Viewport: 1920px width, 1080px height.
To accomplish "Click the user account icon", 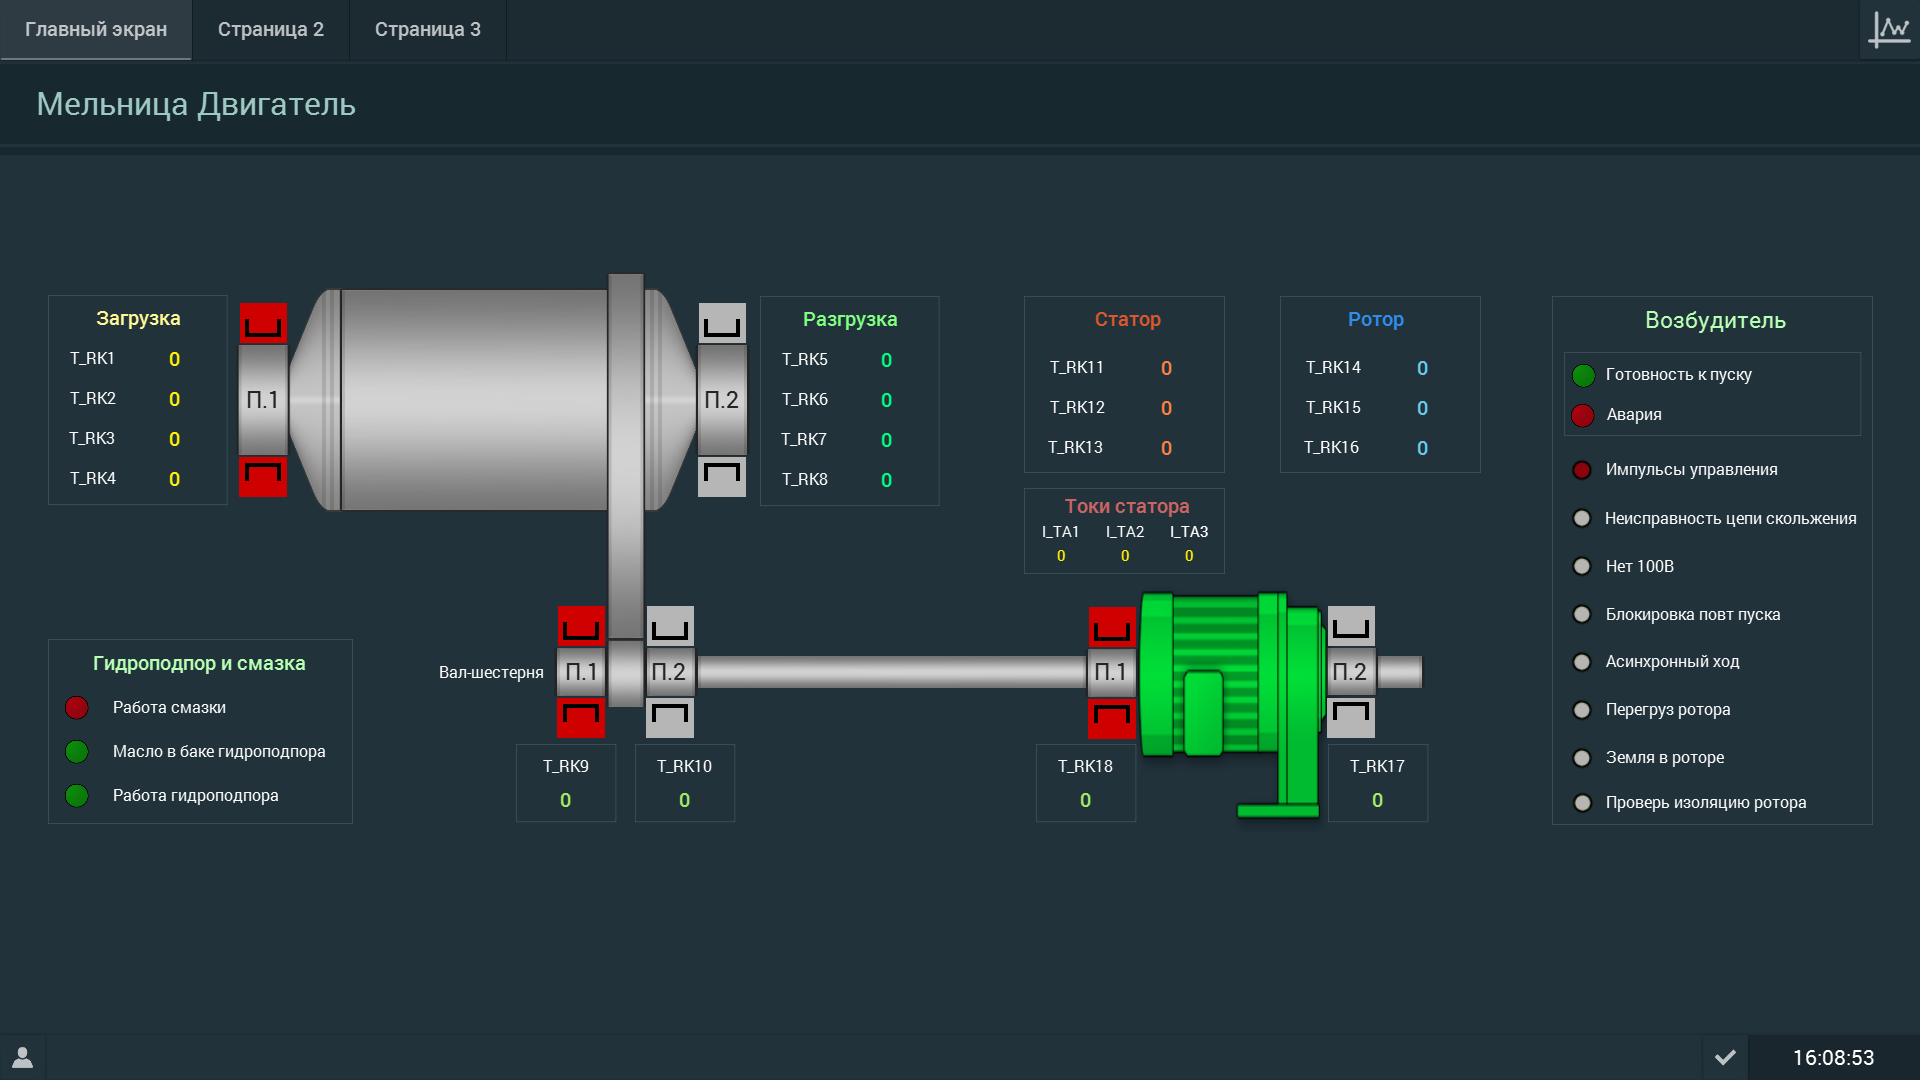I will point(22,1057).
